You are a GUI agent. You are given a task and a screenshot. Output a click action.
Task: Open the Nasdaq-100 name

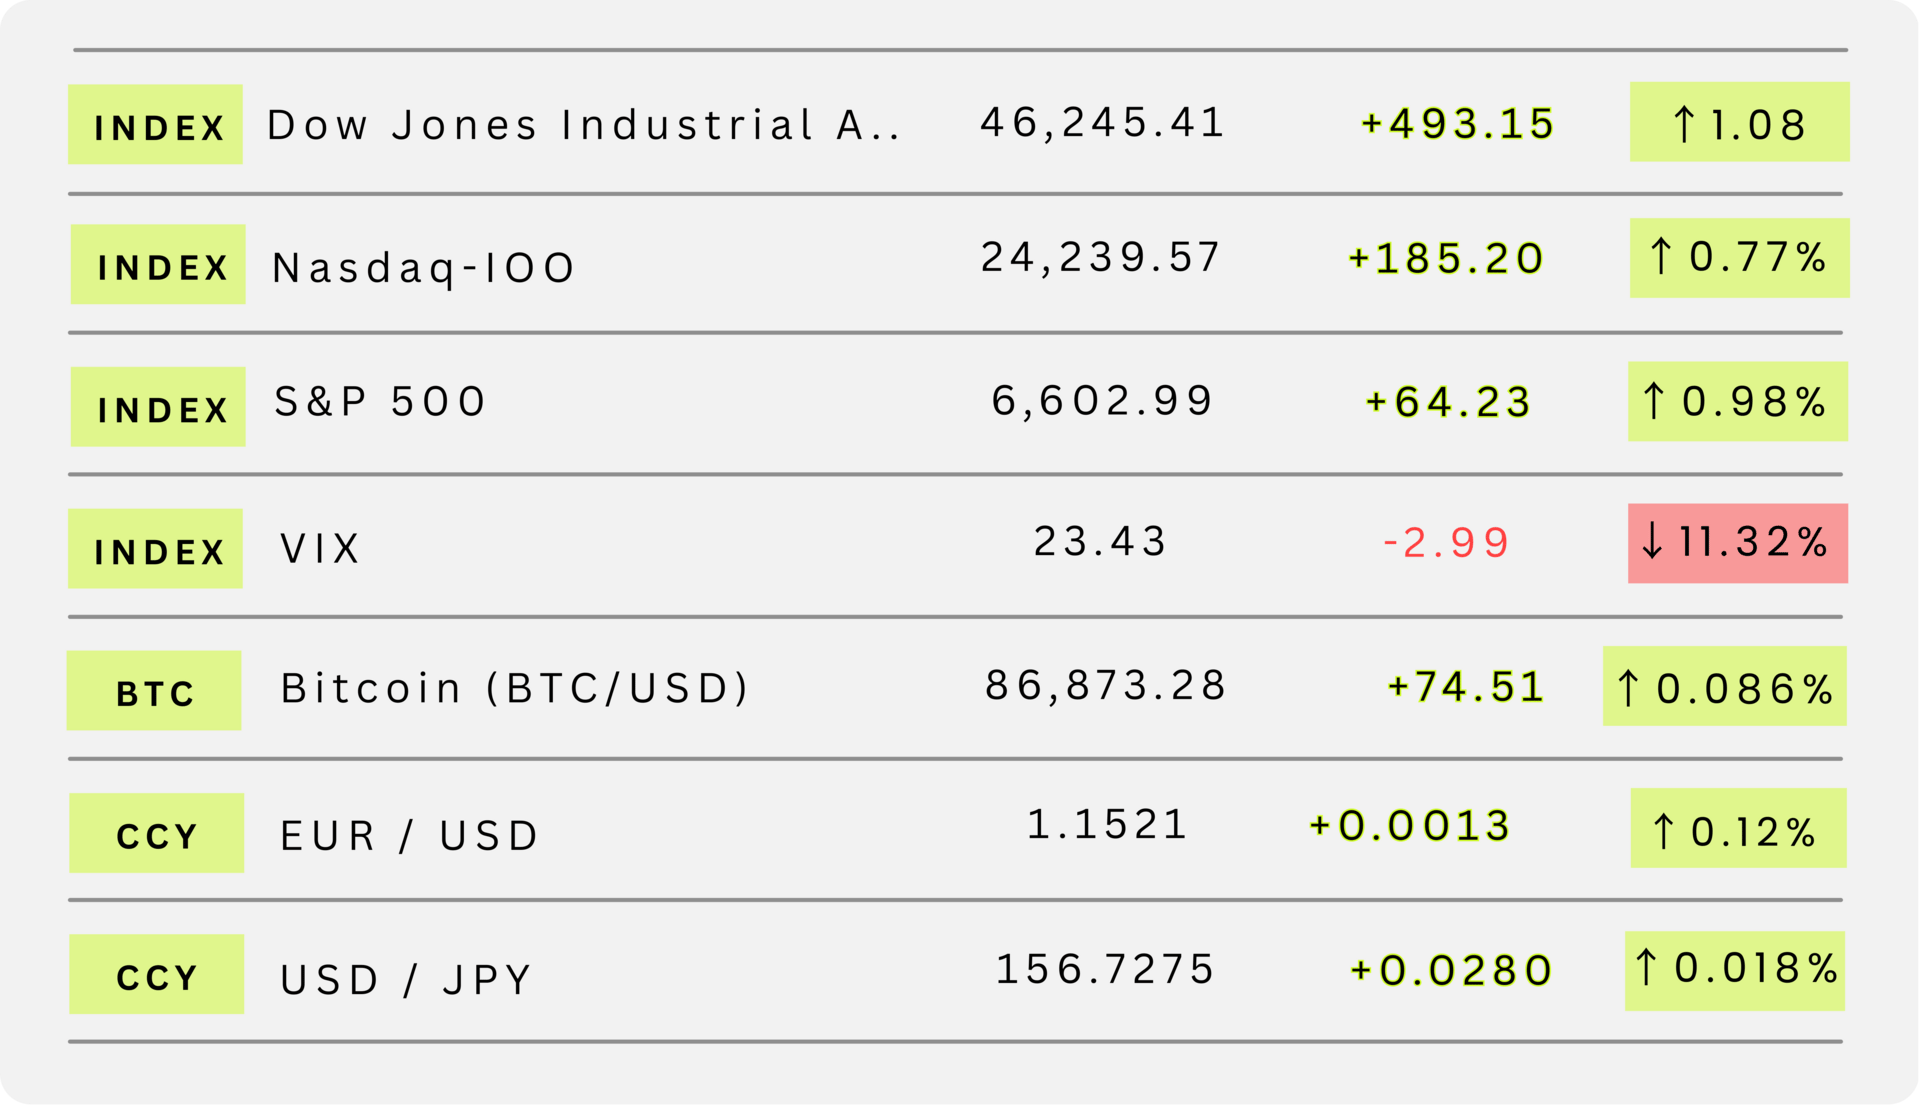click(x=424, y=267)
